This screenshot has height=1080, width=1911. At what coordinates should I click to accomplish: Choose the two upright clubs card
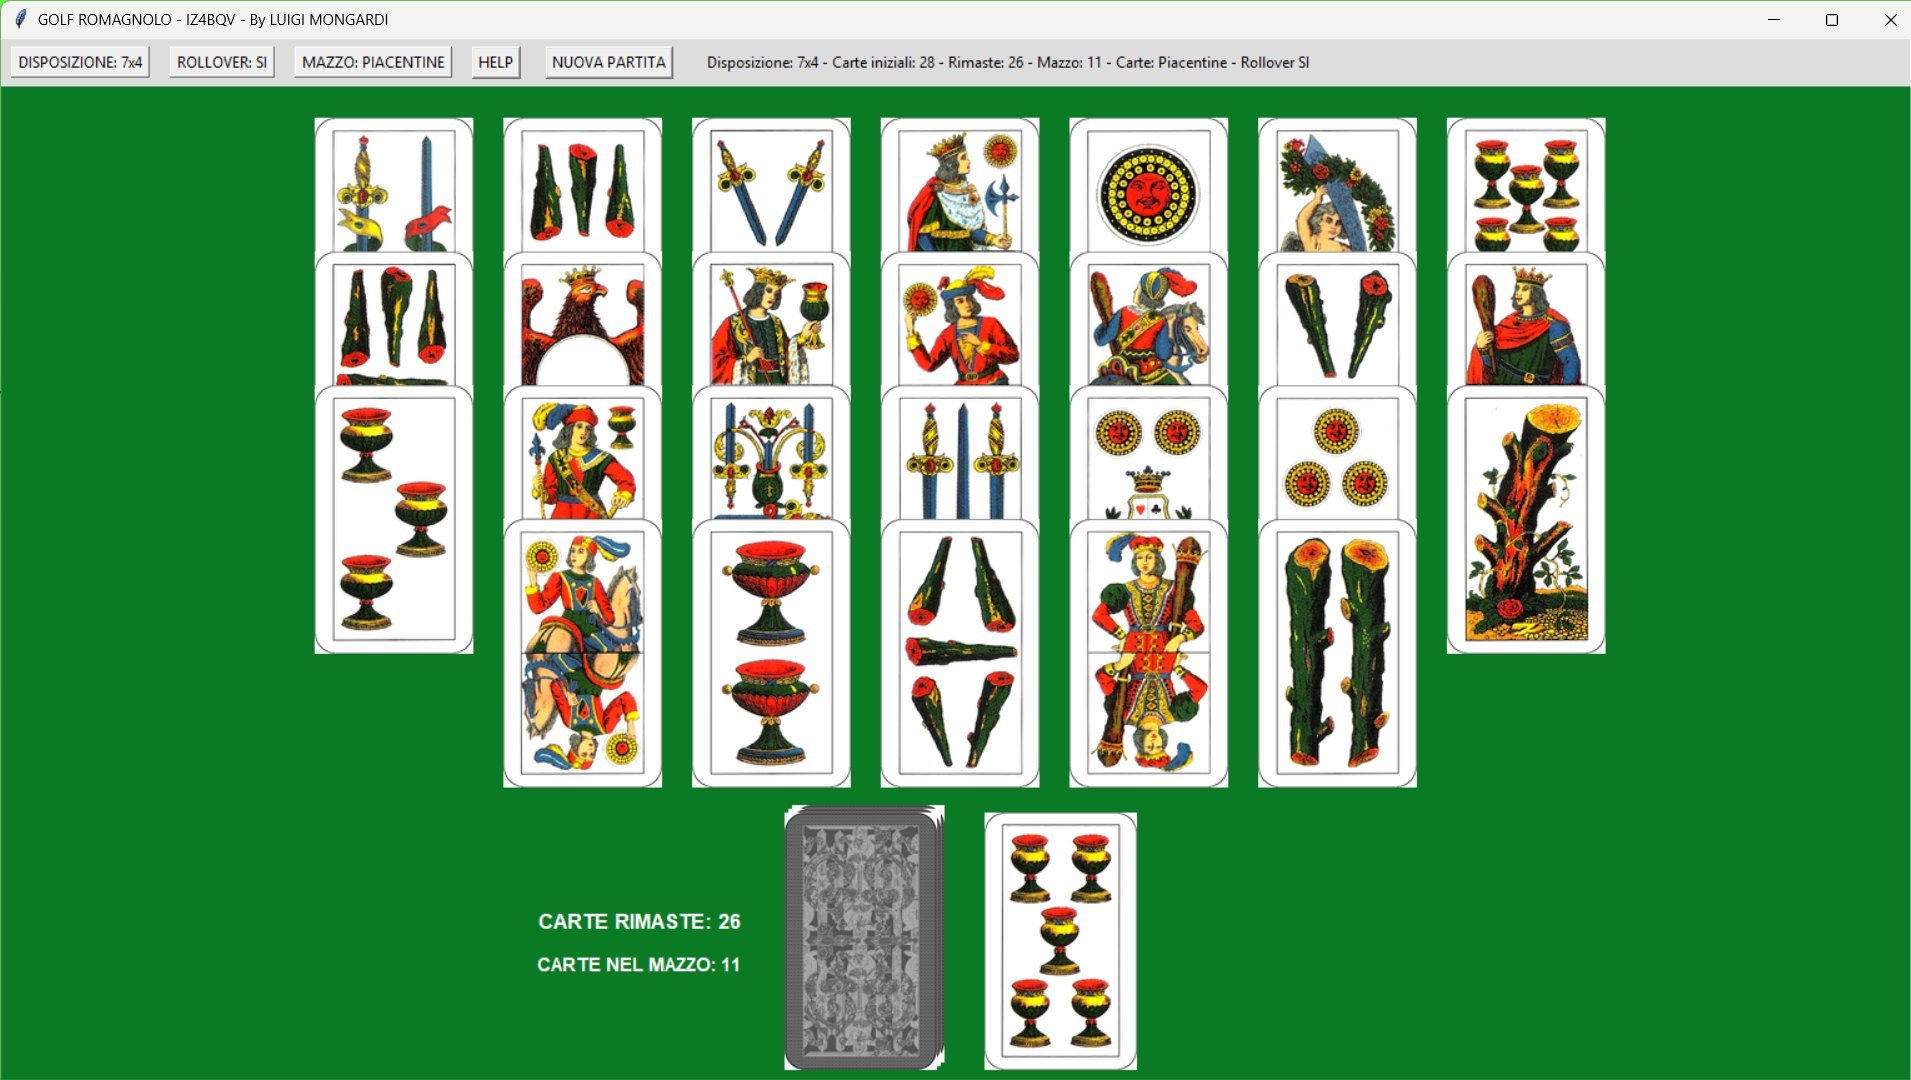coord(1337,653)
